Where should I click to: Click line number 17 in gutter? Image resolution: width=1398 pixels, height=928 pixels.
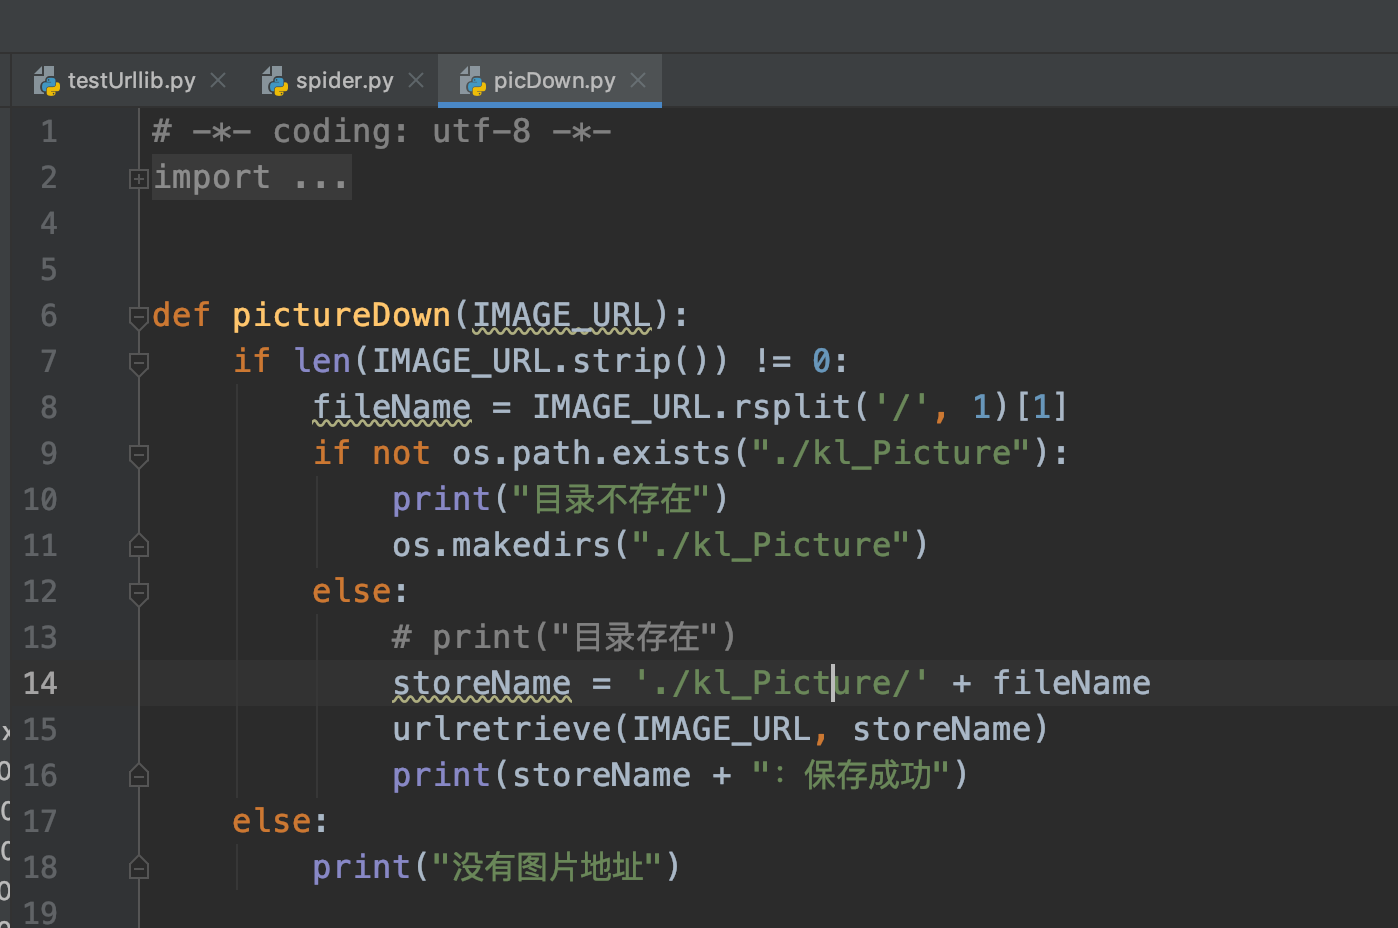(x=40, y=822)
